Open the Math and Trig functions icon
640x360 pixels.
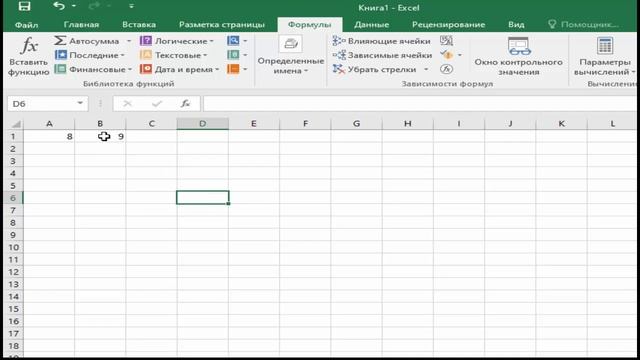(233, 55)
